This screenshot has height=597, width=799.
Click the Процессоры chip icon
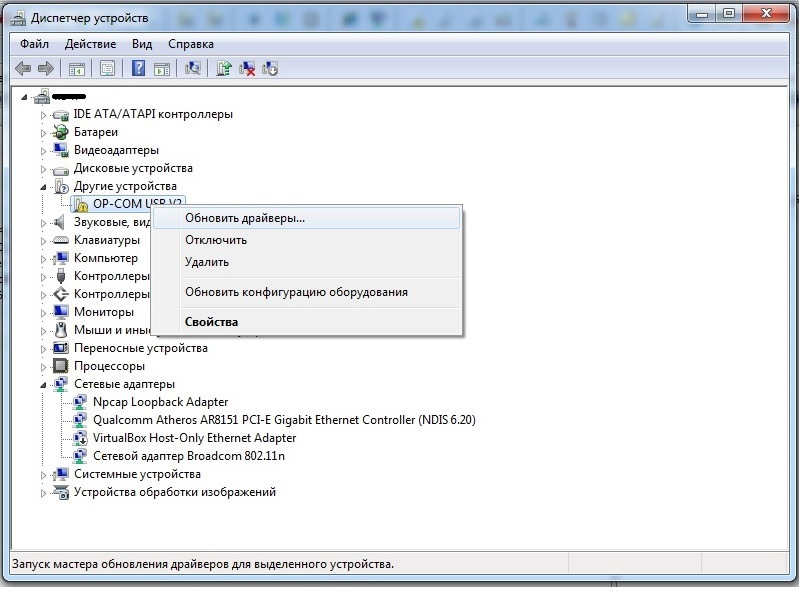[x=61, y=366]
